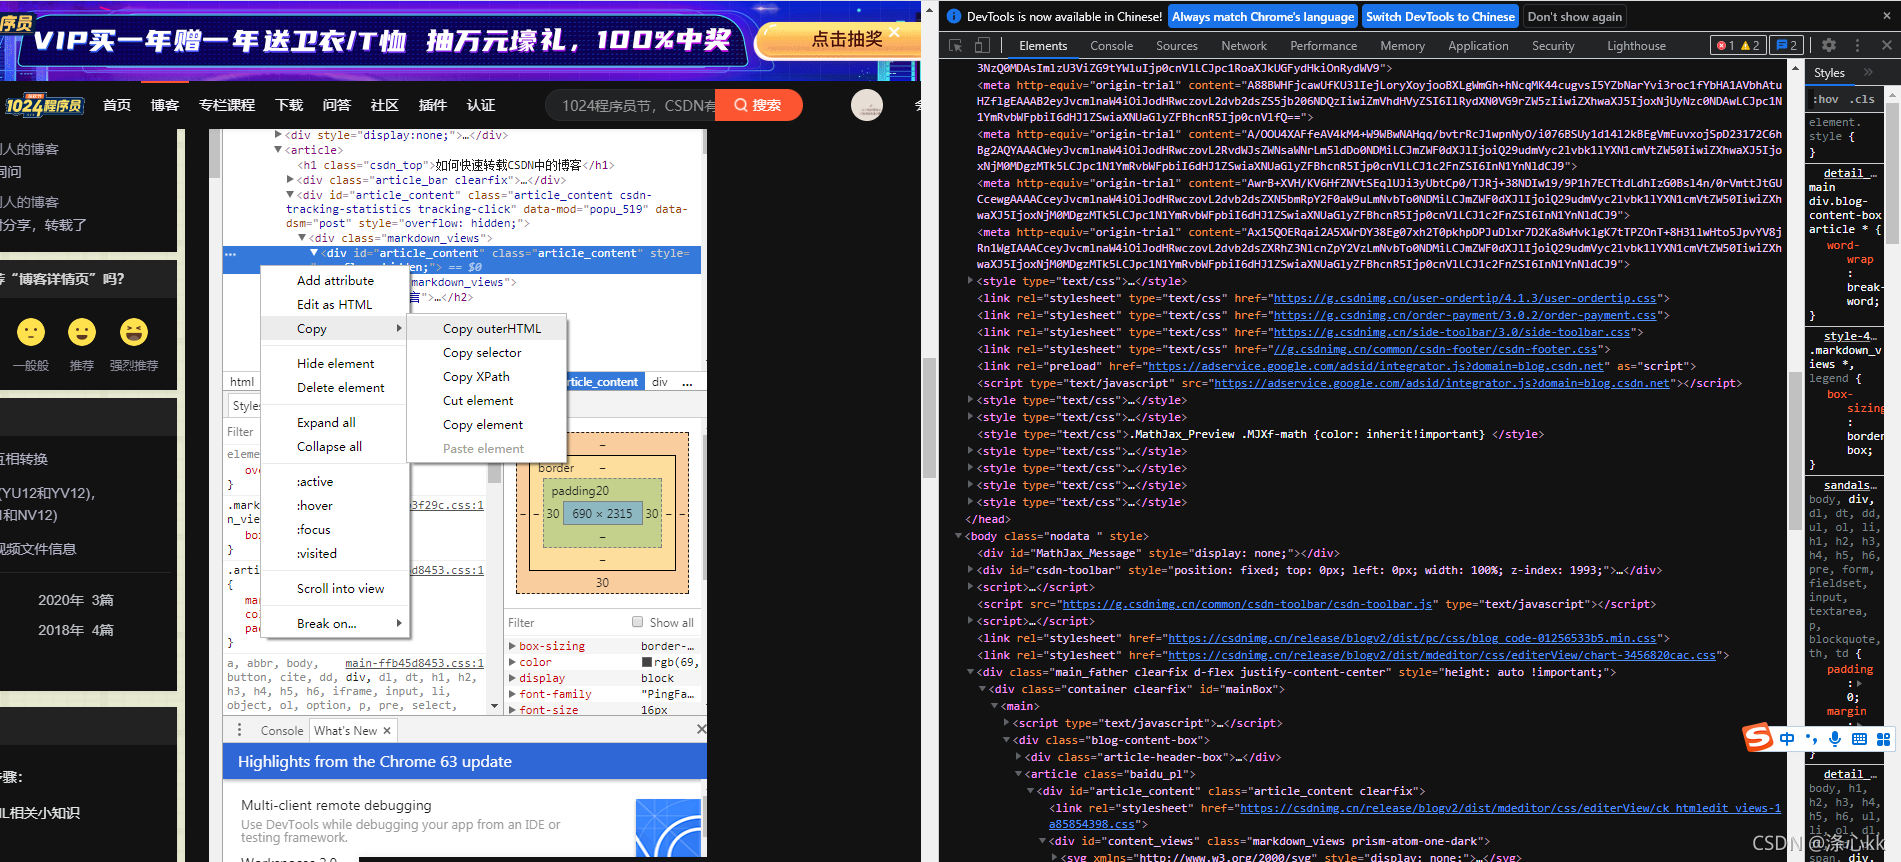Collapse the blog-content-box div node
The height and width of the screenshot is (862, 1901).
pos(1006,740)
